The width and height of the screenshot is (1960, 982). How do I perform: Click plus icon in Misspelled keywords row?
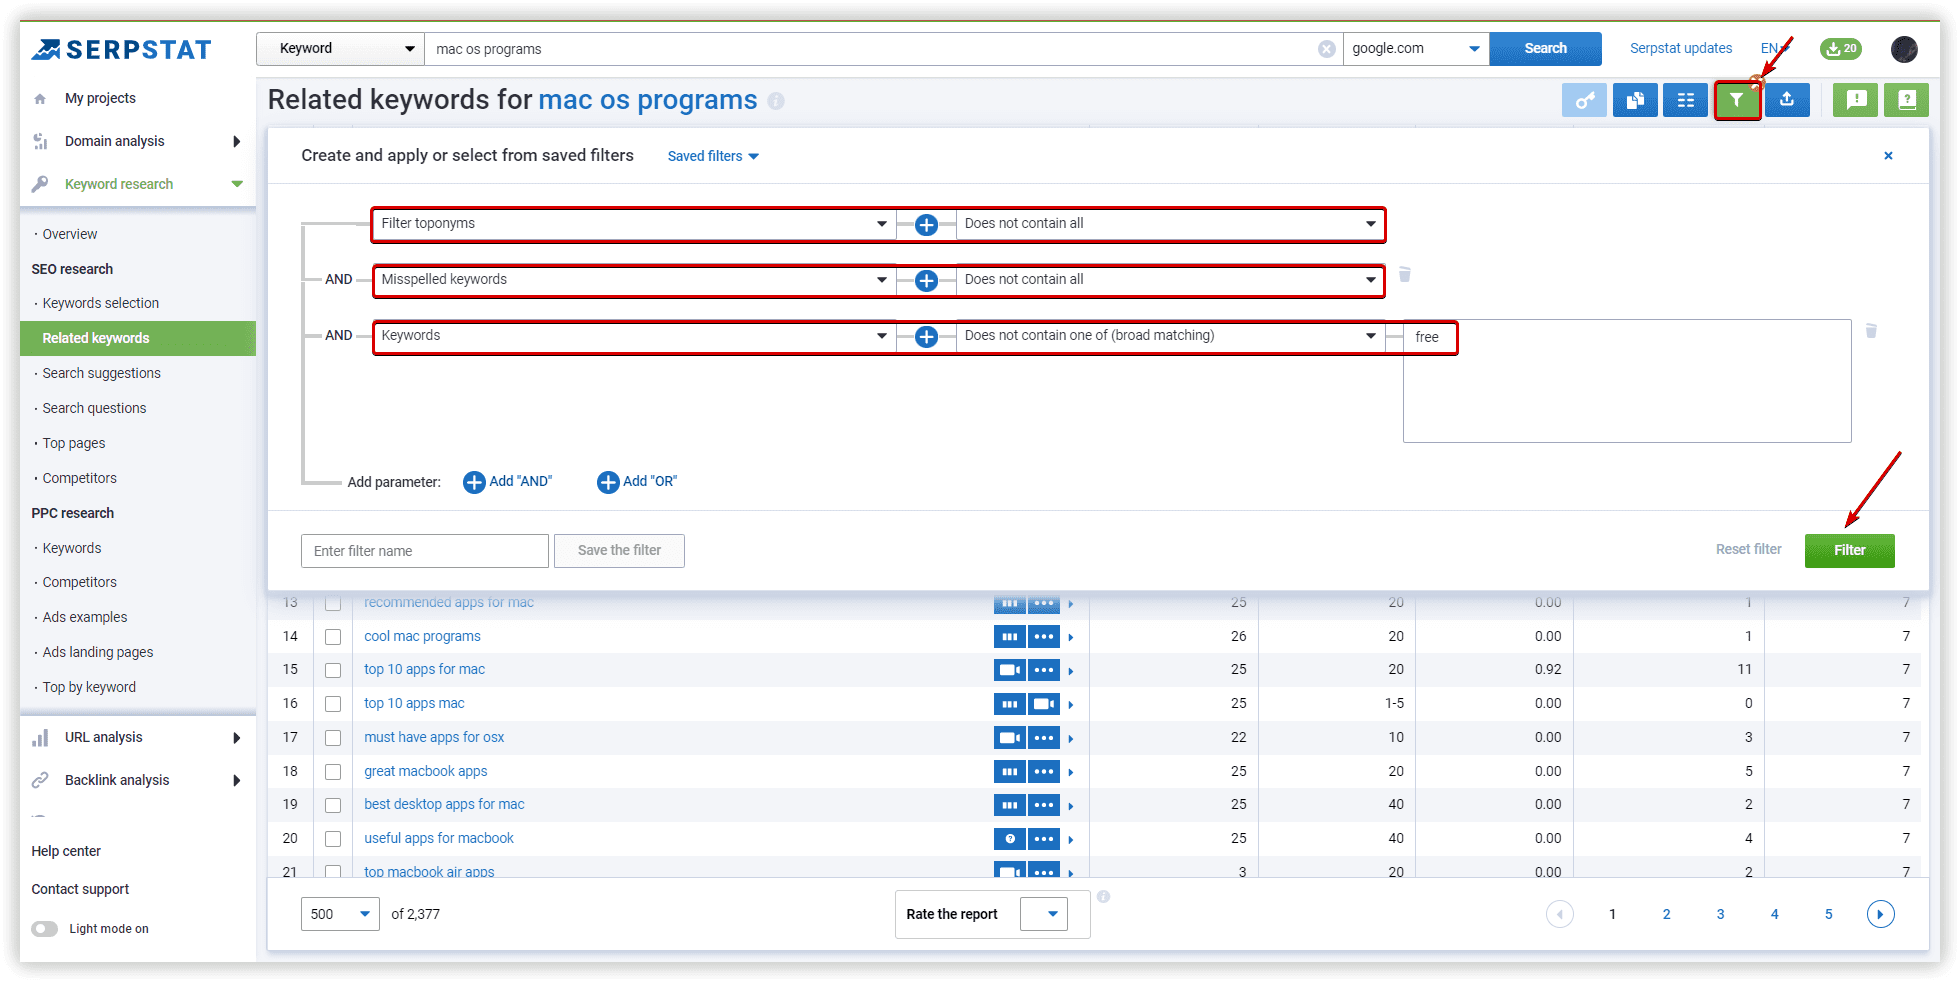click(926, 281)
